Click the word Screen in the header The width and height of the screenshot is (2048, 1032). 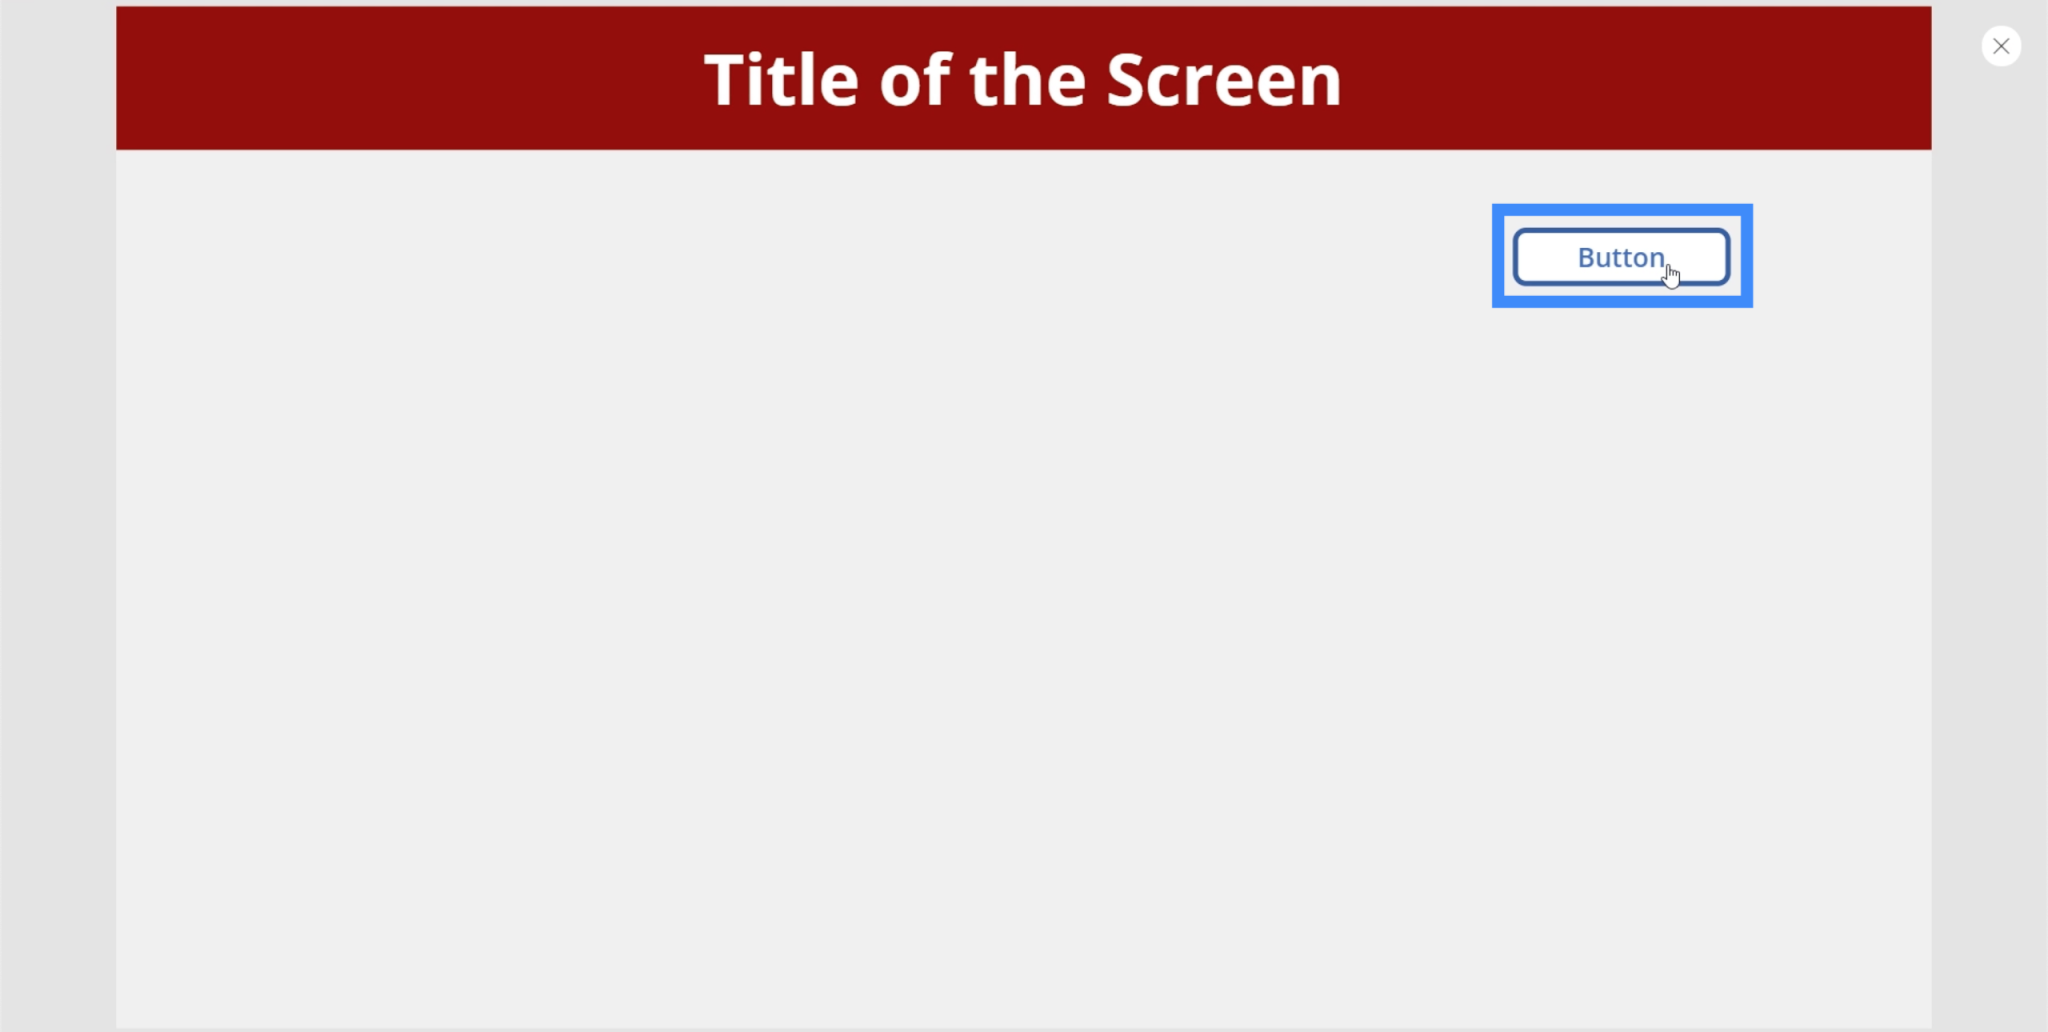pos(1224,80)
